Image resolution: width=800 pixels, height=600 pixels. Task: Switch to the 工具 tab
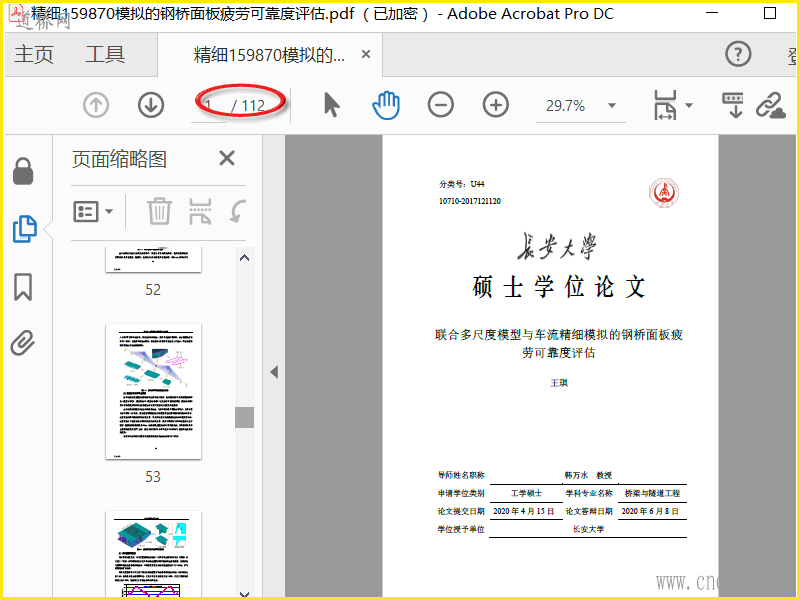[x=105, y=54]
